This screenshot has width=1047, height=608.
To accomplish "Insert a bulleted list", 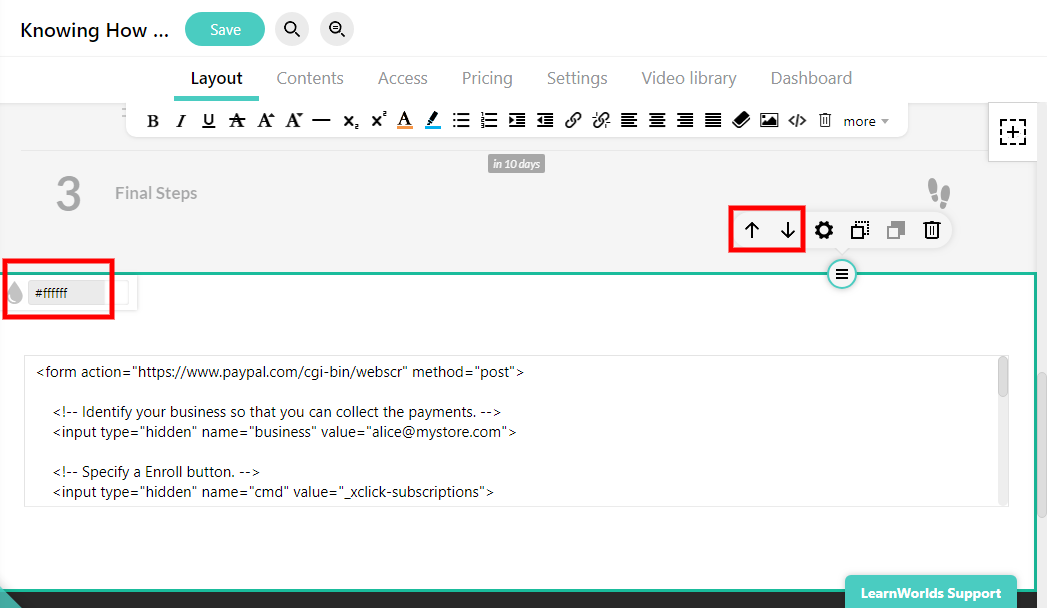I will click(x=461, y=120).
